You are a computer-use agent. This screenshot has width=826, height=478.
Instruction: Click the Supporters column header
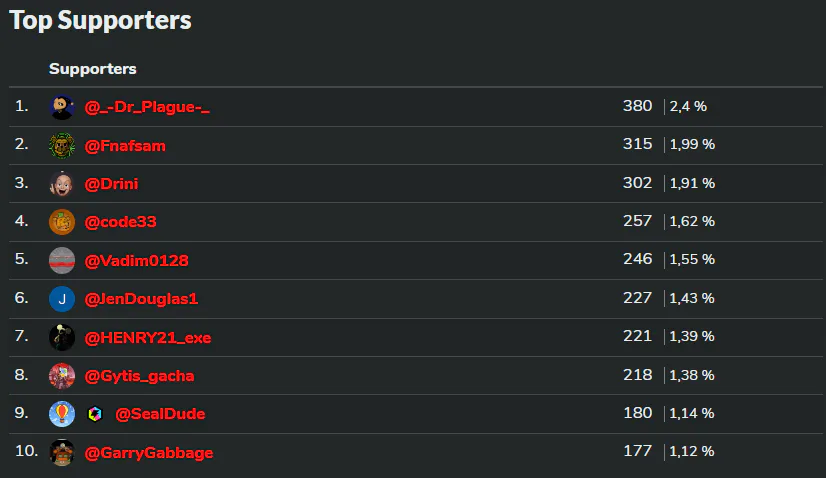pos(93,69)
